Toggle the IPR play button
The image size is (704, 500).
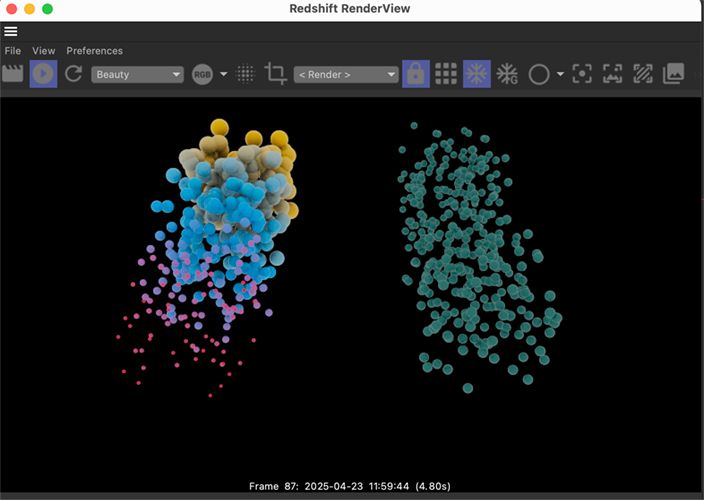pyautogui.click(x=44, y=74)
